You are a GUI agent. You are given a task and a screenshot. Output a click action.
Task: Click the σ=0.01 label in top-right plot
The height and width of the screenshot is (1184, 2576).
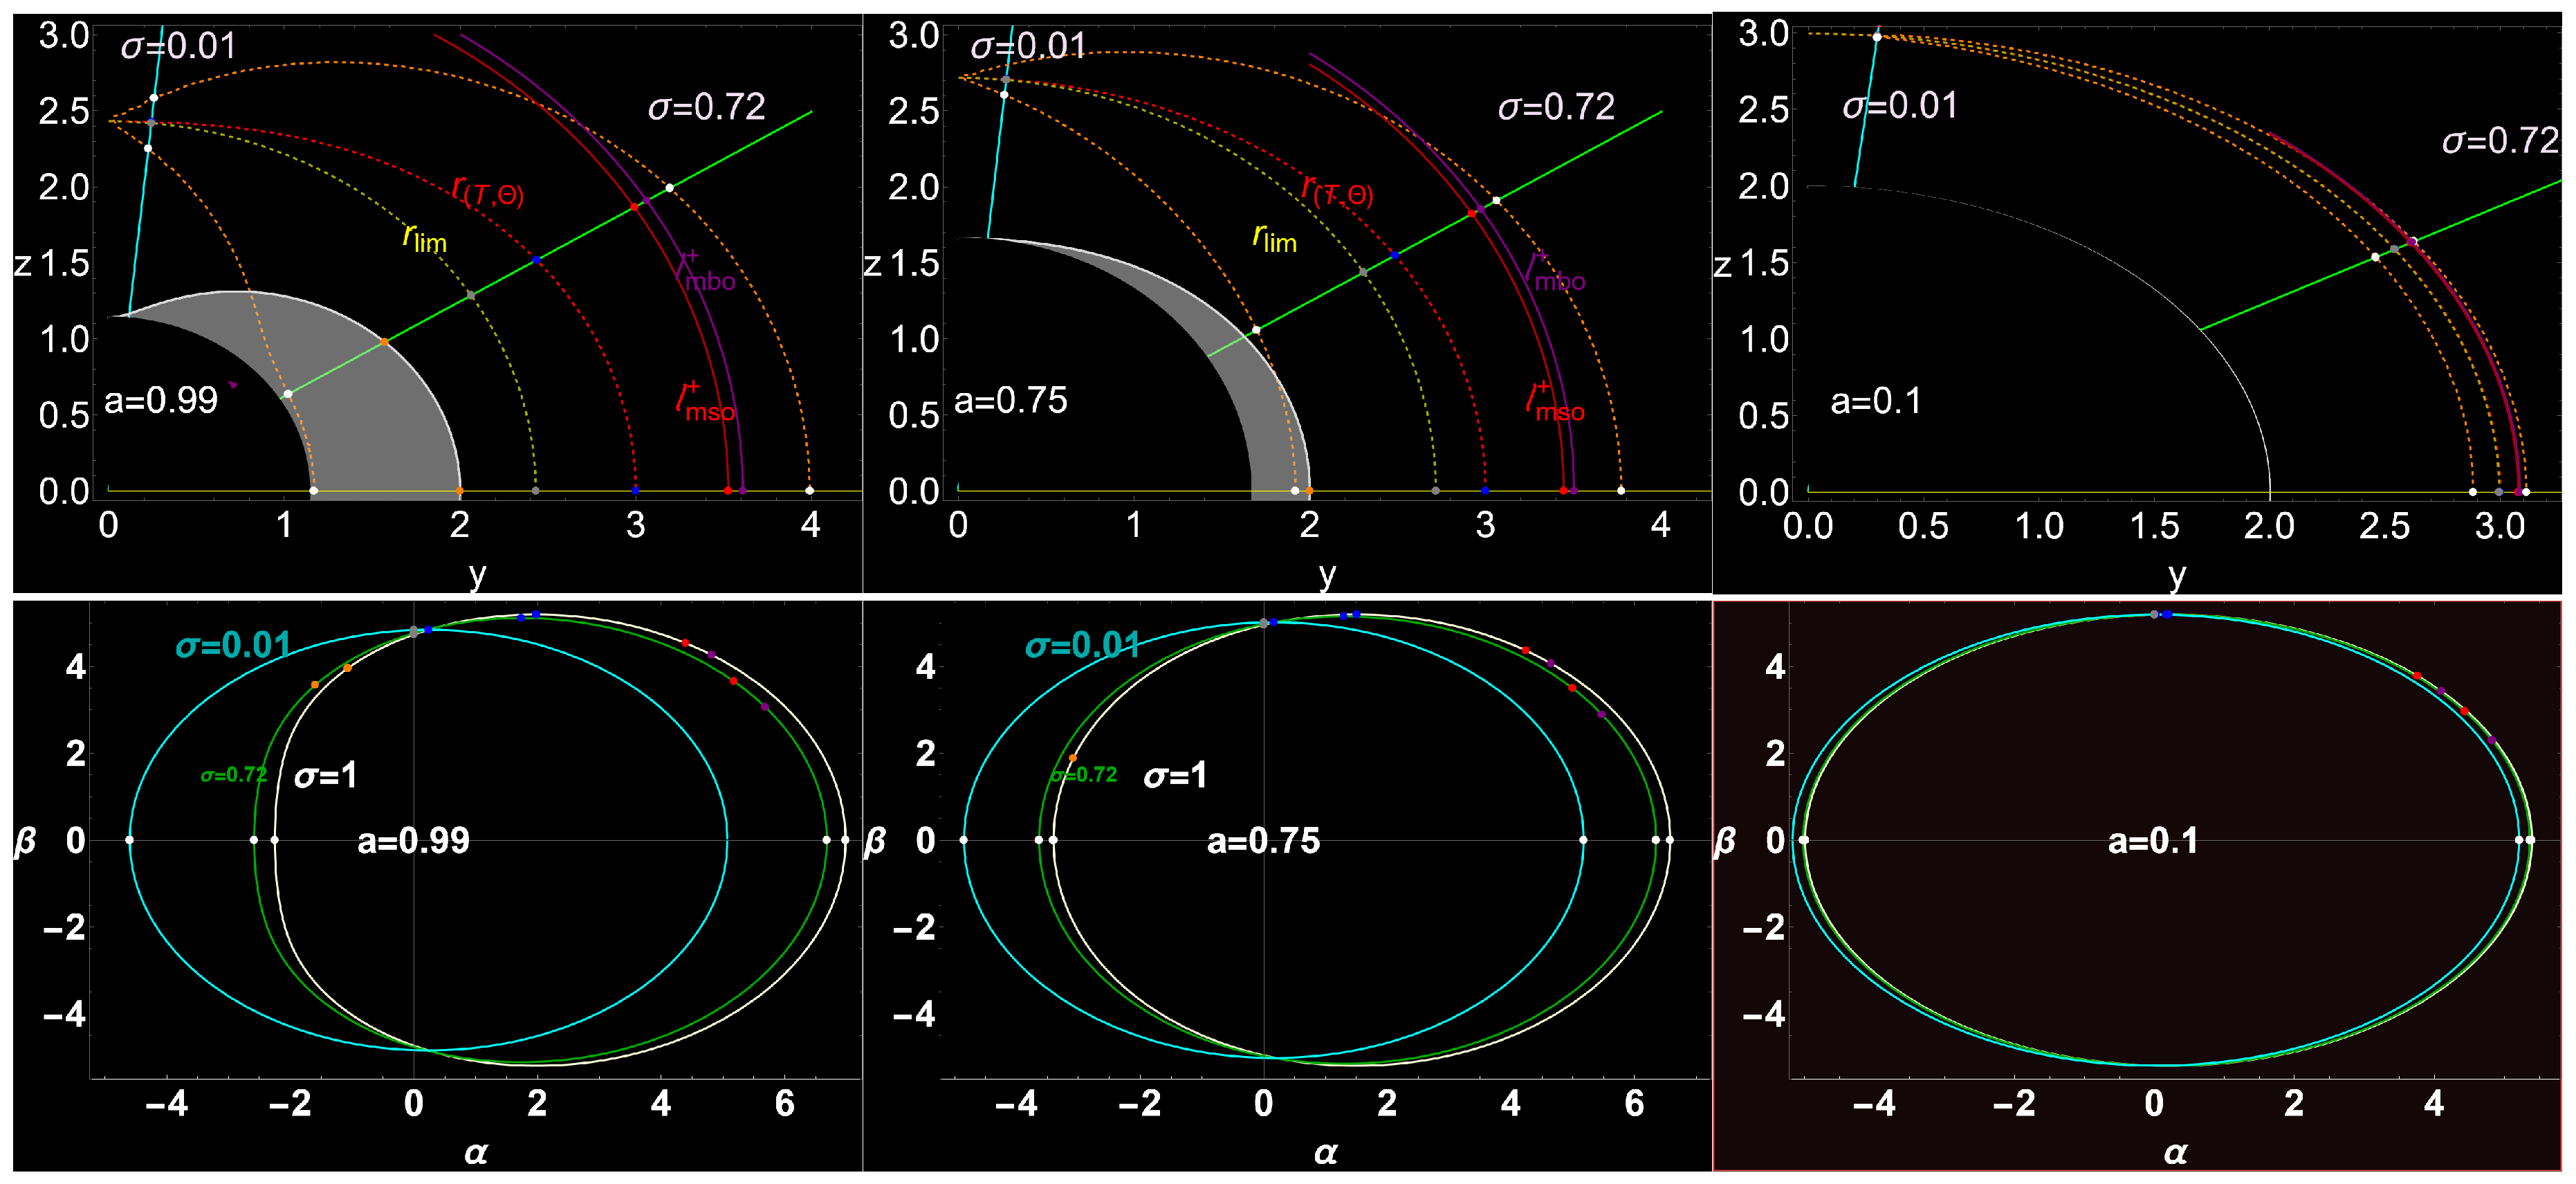point(1899,105)
